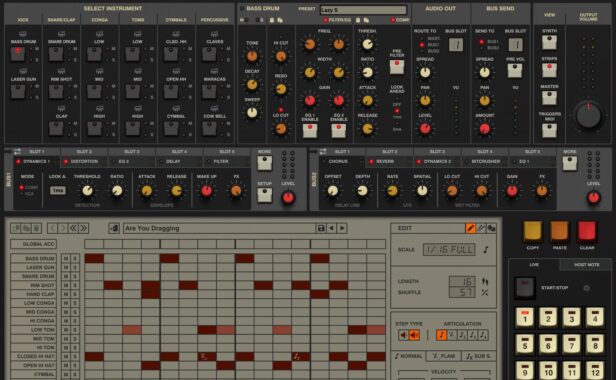Select Bus 1 Slot 3 tab
Image resolution: width=616 pixels, height=380 pixels.
point(132,152)
